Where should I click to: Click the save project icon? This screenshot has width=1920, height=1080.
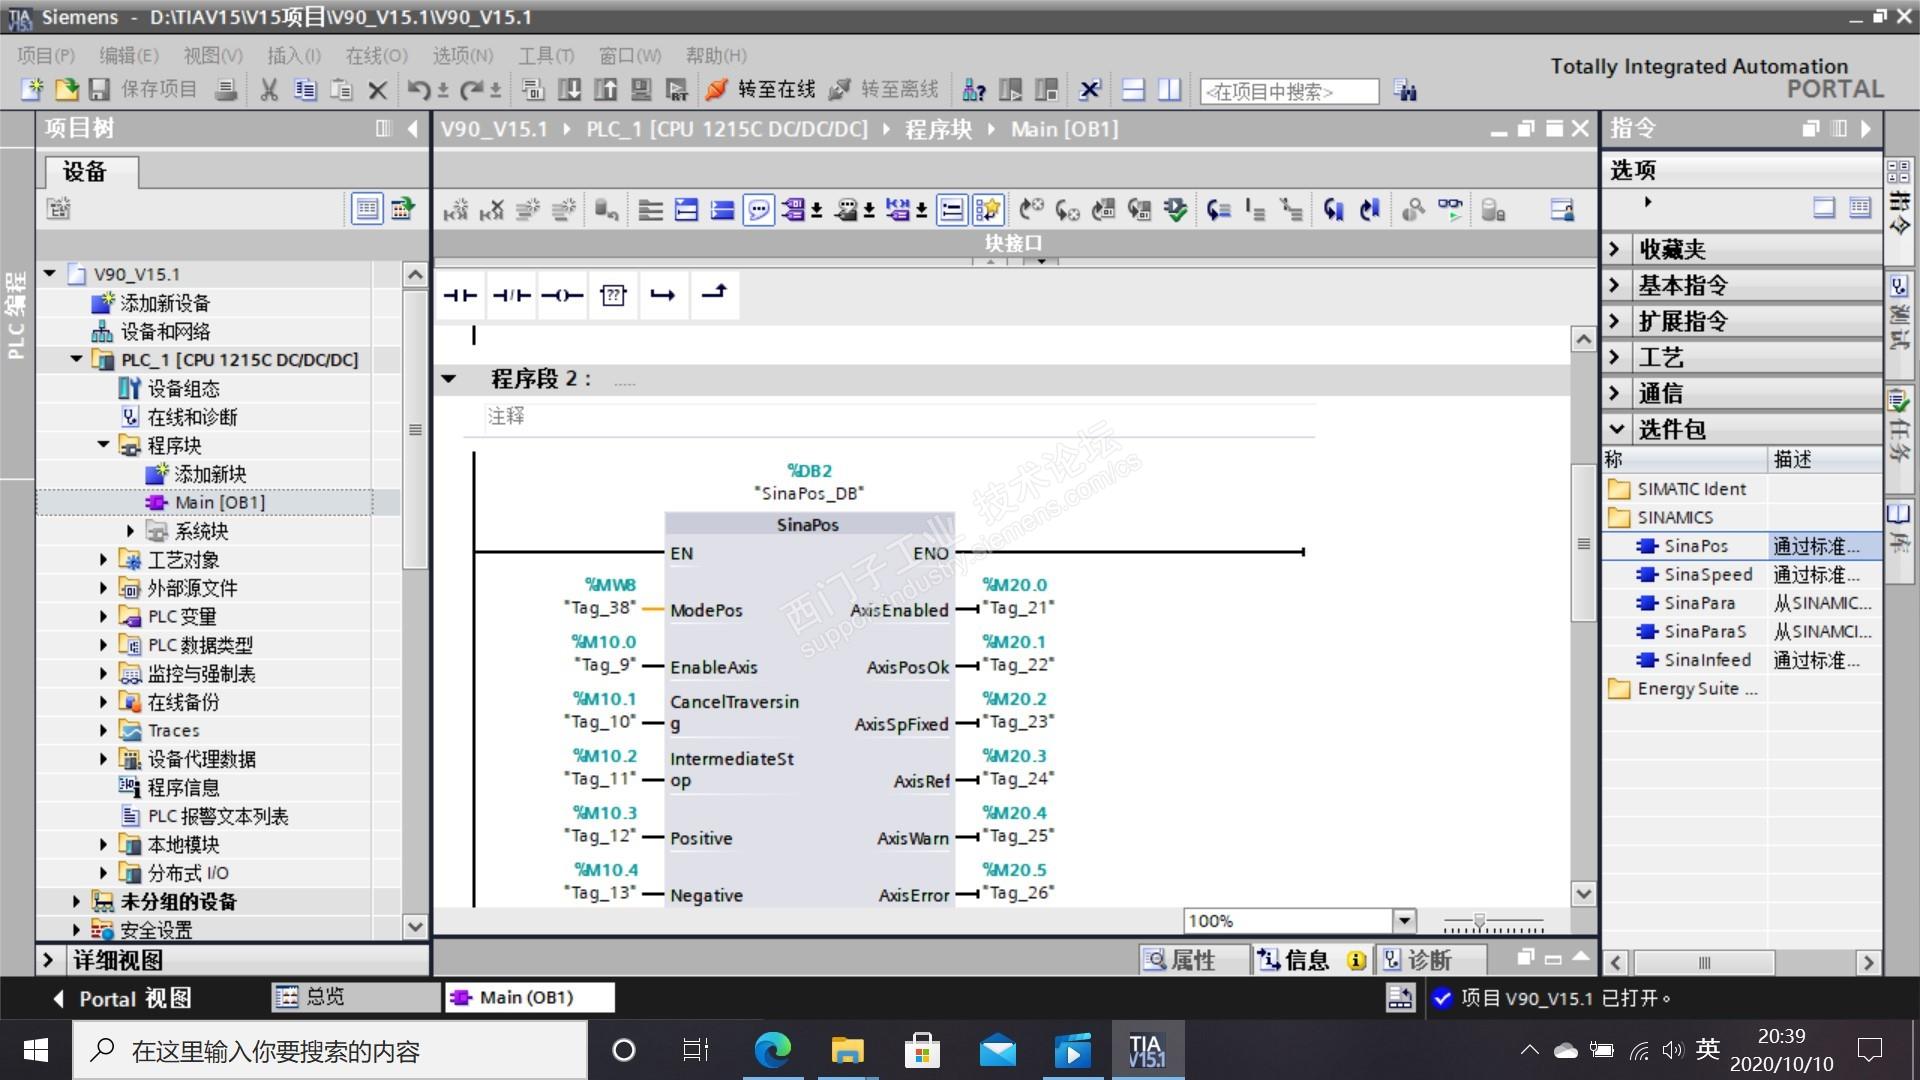coord(99,90)
